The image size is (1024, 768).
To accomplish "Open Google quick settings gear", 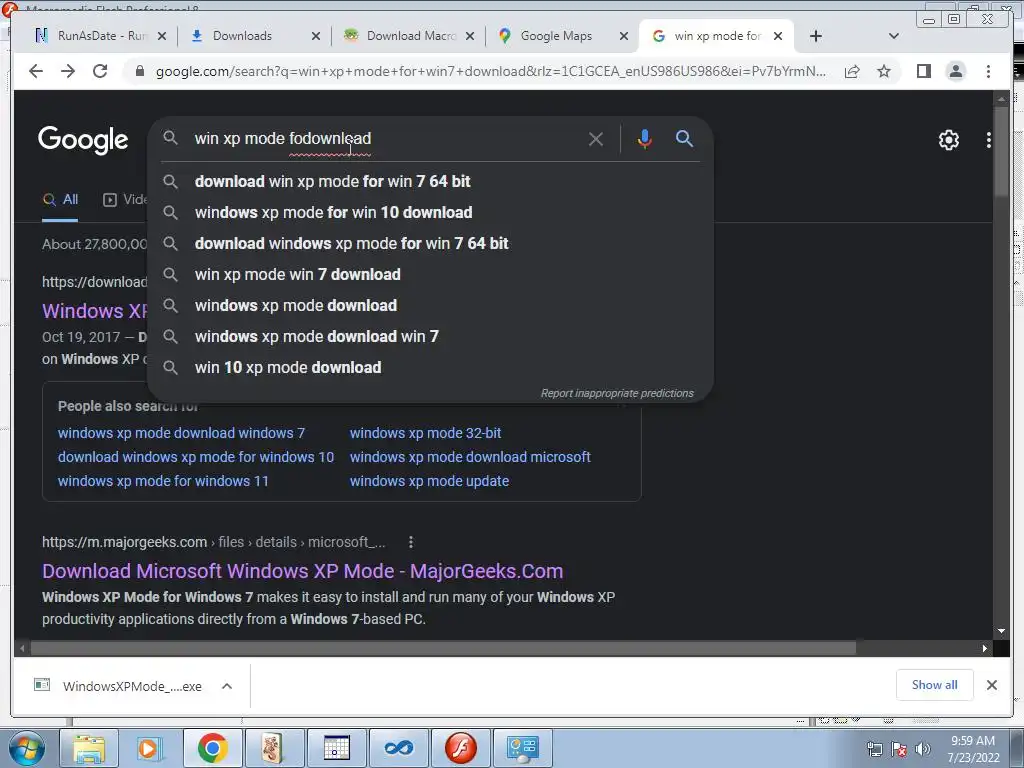I will (x=948, y=139).
